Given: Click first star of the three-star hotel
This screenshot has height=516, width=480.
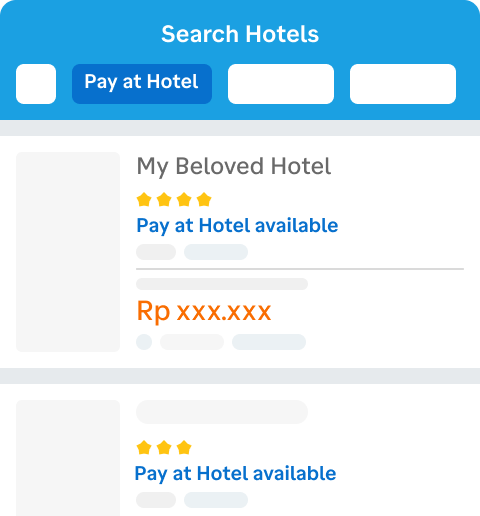Looking at the screenshot, I should click(x=144, y=448).
